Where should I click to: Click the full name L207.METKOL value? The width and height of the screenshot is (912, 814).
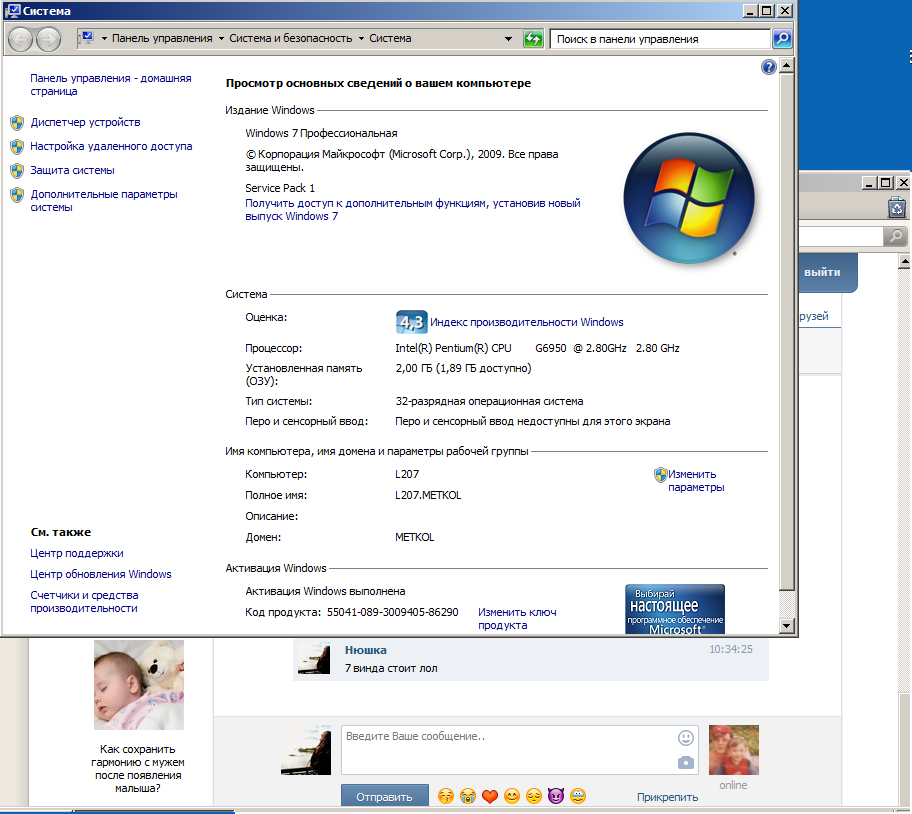(x=428, y=495)
